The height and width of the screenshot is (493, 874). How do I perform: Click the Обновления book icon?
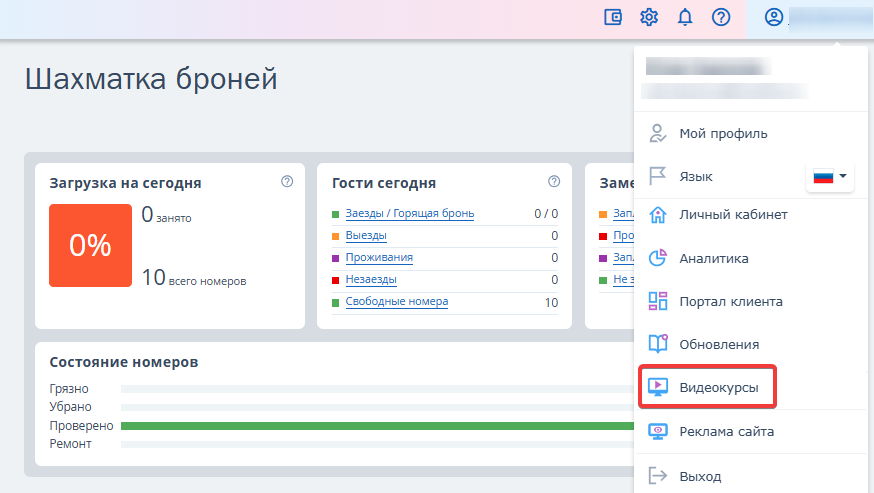(x=658, y=344)
